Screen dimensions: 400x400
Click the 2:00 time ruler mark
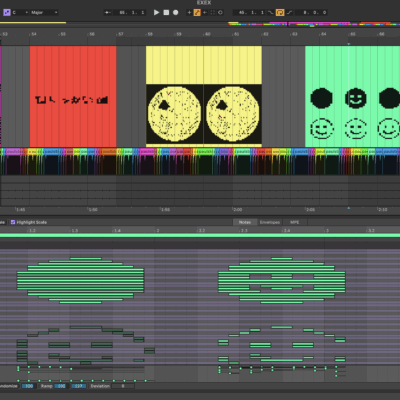coord(238,210)
